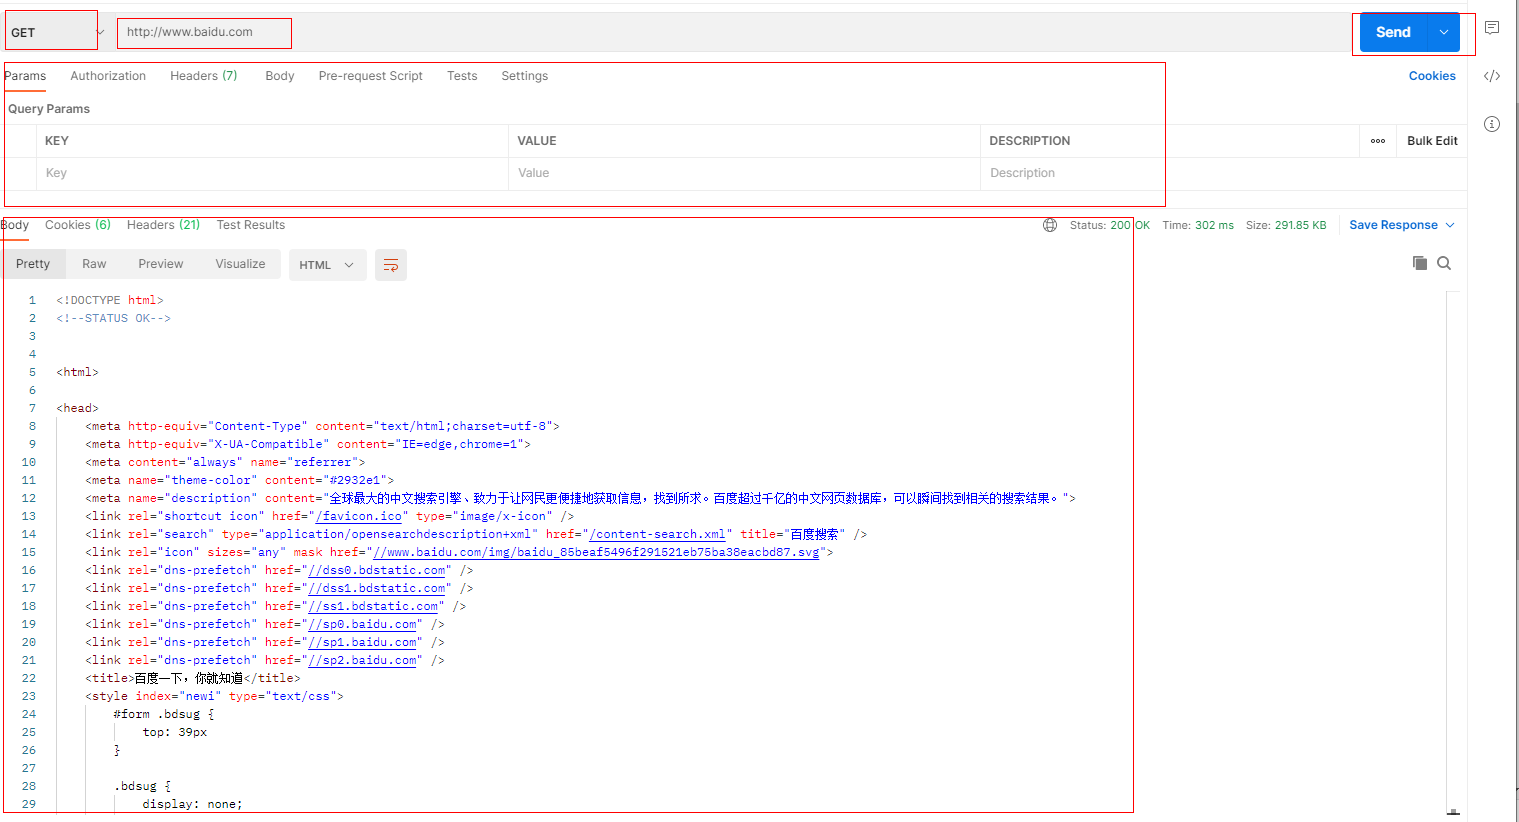The height and width of the screenshot is (822, 1519).
Task: Open the response Headers (21) tab
Action: [x=164, y=225]
